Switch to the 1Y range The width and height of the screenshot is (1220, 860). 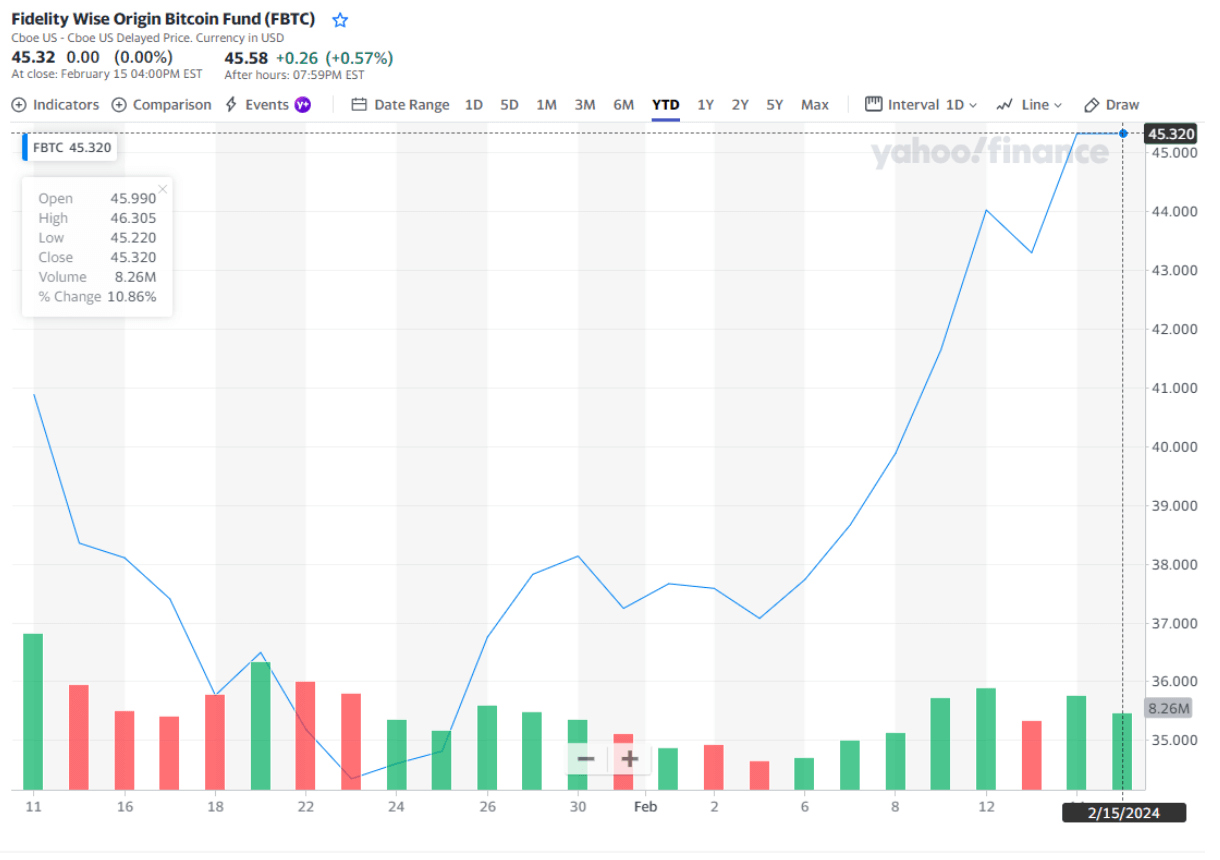click(705, 105)
